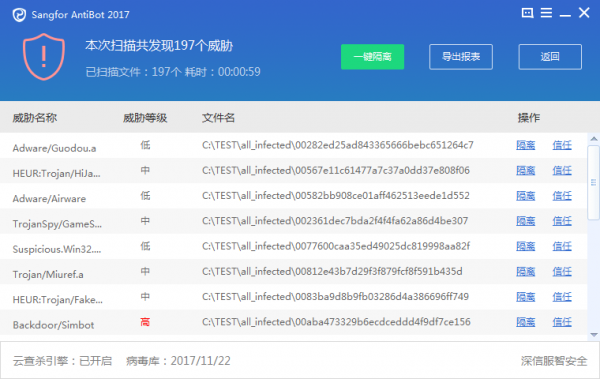The image size is (600, 379).
Task: Click the red 高 level of Backdoor/Simbot
Action: tap(145, 322)
